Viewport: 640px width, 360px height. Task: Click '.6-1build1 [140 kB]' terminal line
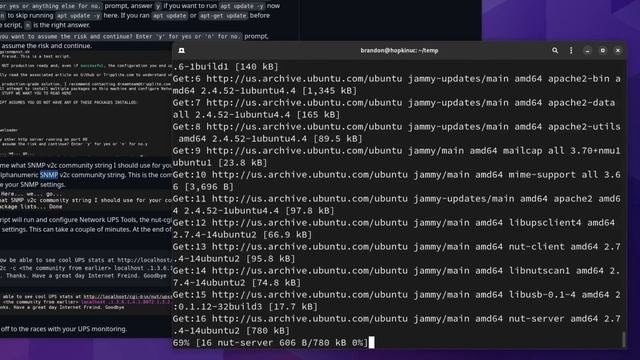(226, 67)
